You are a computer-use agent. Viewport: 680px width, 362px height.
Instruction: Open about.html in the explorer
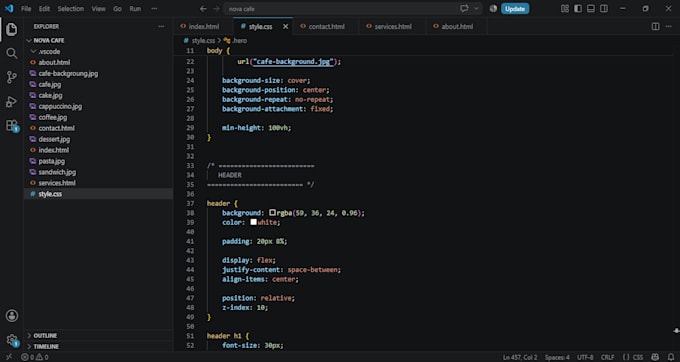click(54, 62)
